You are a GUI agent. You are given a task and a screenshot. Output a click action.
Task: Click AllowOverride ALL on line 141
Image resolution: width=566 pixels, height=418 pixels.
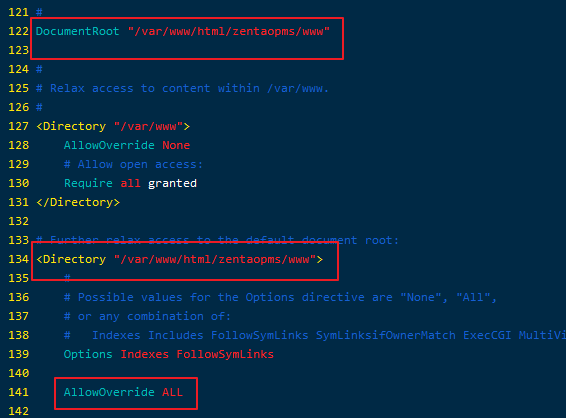coord(123,392)
